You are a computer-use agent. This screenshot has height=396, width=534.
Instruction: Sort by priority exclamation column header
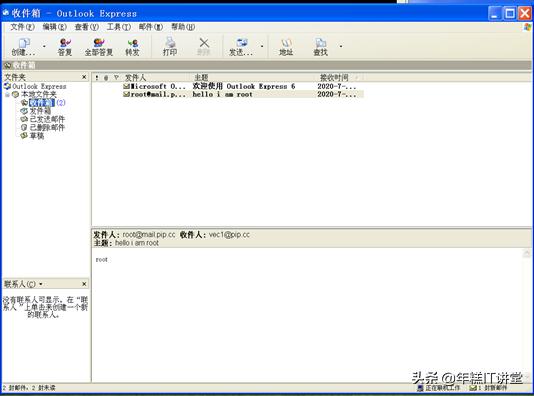[x=97, y=78]
